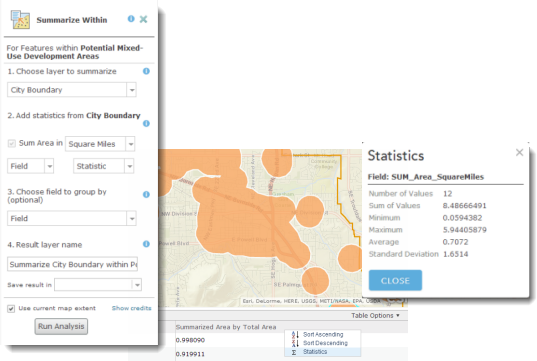
Task: Select Statistics from the column menu
Action: tap(323, 352)
